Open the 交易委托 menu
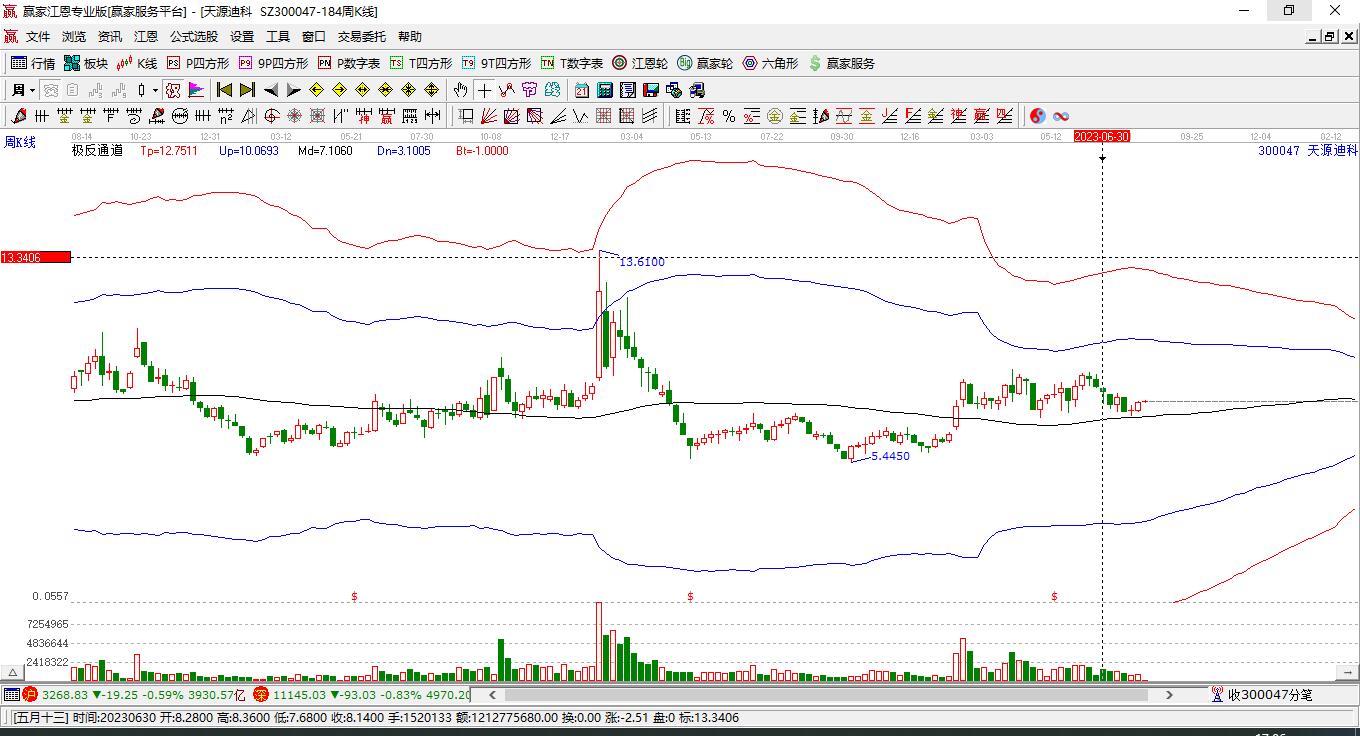 (362, 37)
